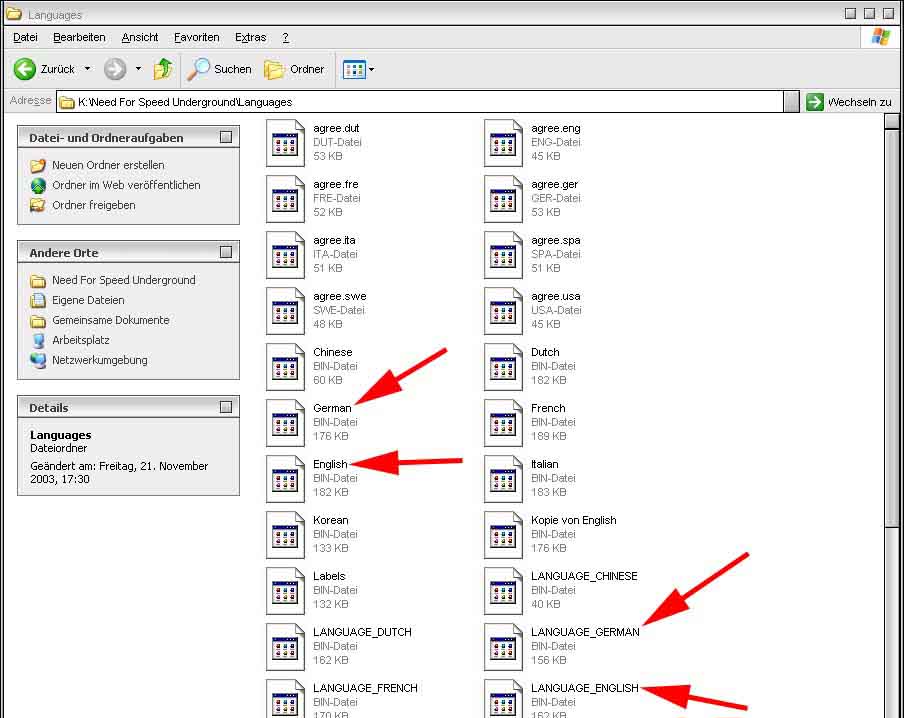Viewport: 904px width, 718px height.
Task: Select the Dutch BIN file icon
Action: point(503,366)
